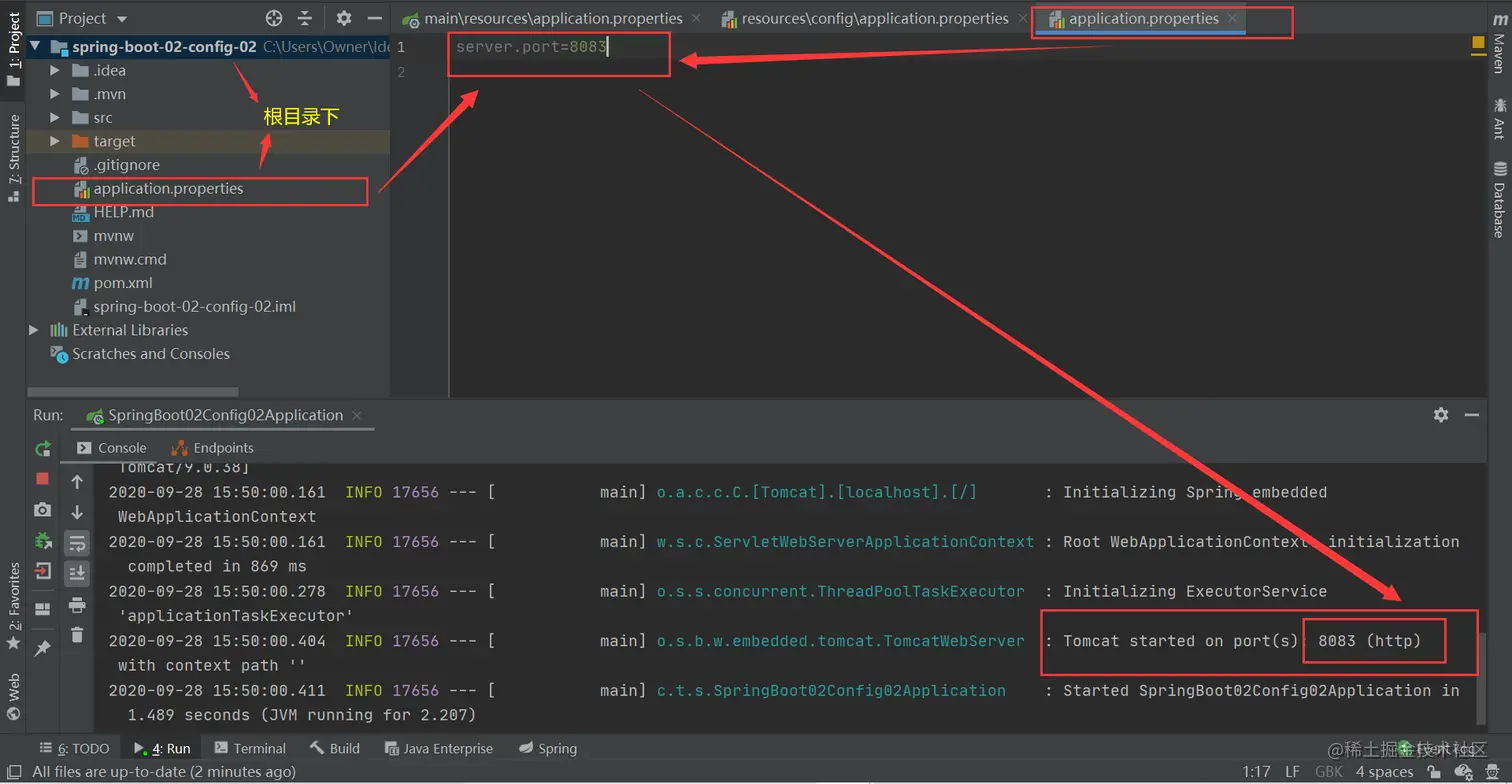
Task: Collapse the spring-boot-02-config-02 project root
Action: [x=36, y=47]
